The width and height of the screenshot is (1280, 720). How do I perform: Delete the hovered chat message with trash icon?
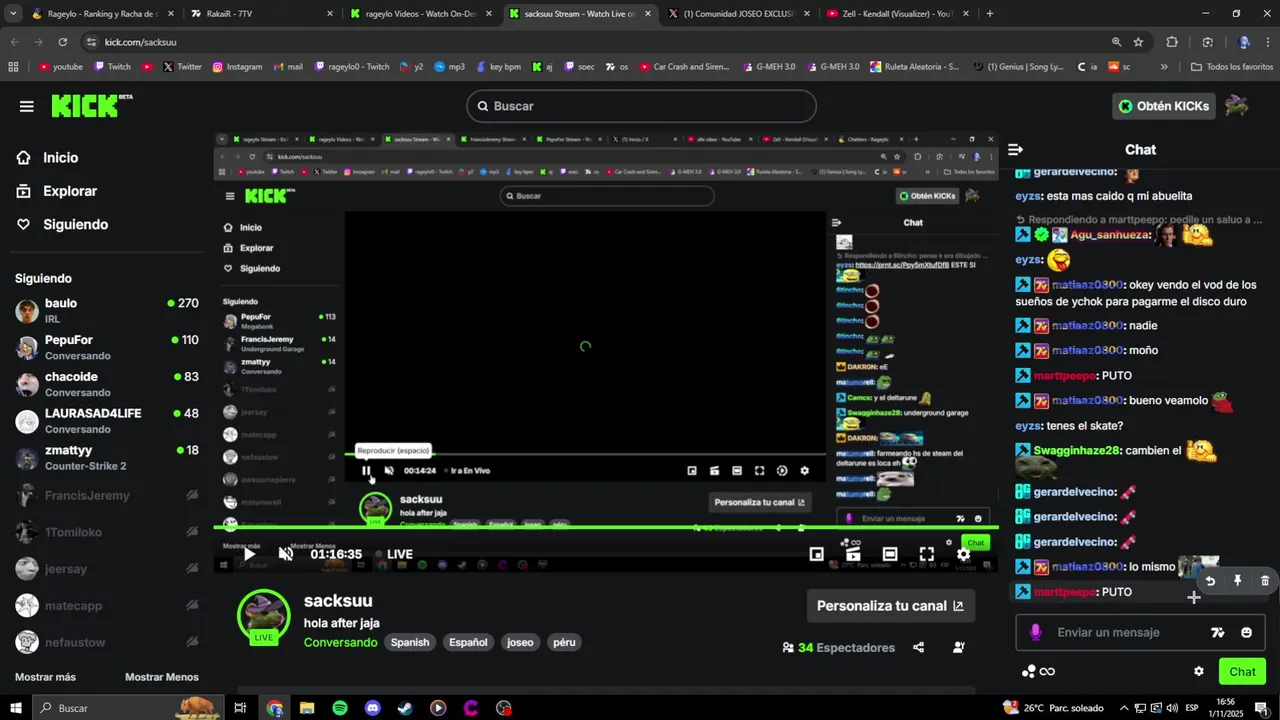coord(1264,581)
